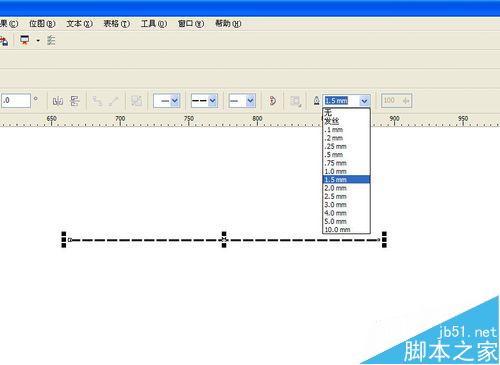Select 3.0 mm outline width
Image resolution: width=500 pixels, height=365 pixels.
coord(346,205)
